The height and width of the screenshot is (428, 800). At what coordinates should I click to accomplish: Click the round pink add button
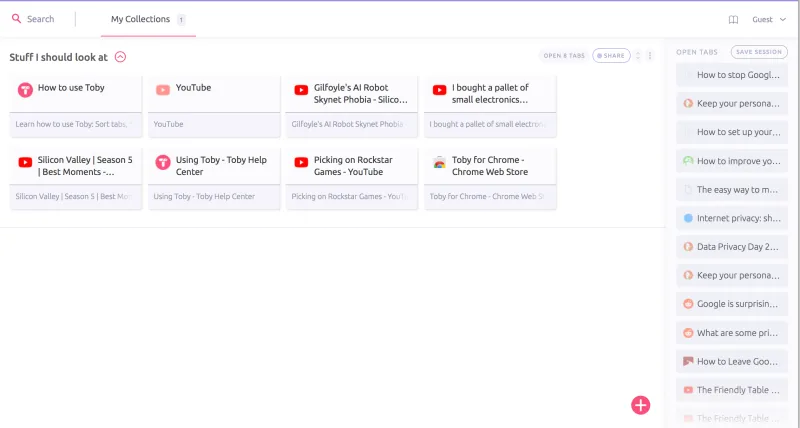click(641, 405)
